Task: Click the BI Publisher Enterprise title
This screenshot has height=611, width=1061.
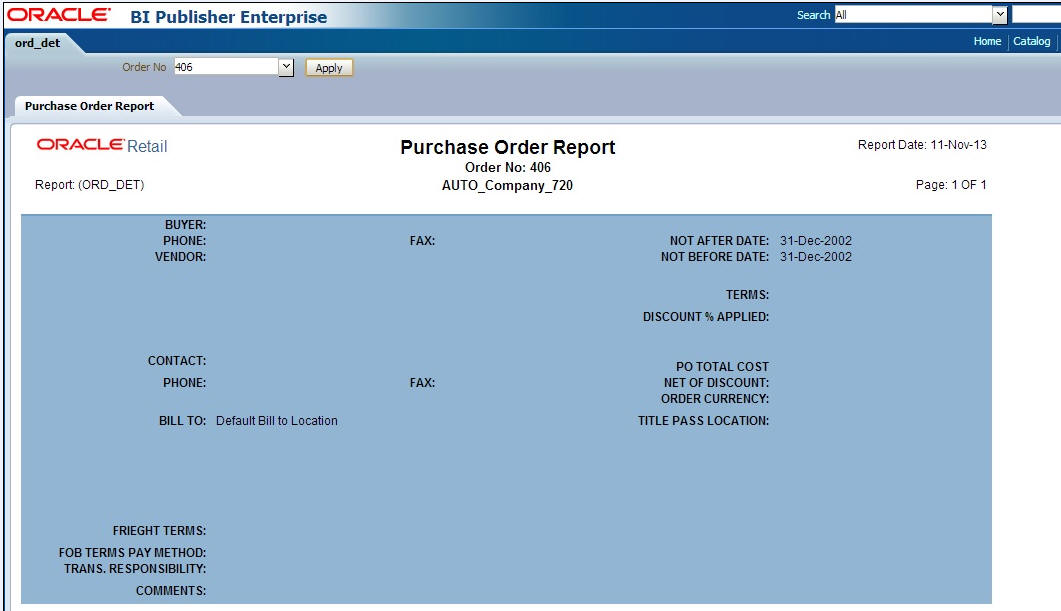Action: (x=229, y=17)
